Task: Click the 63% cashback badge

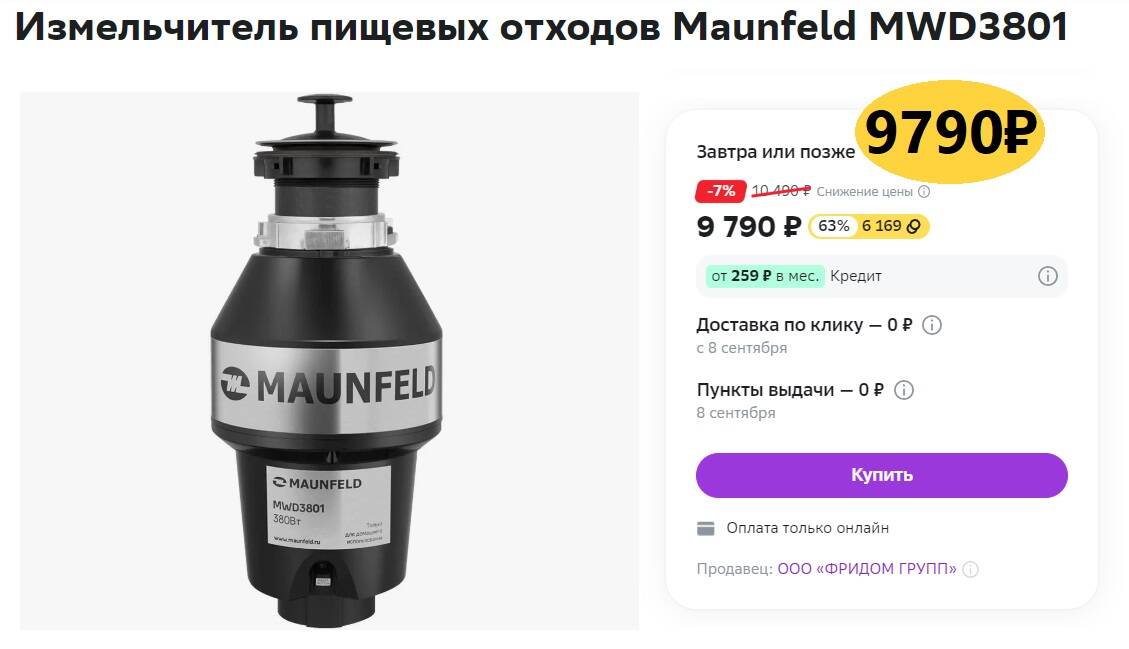Action: (x=834, y=226)
